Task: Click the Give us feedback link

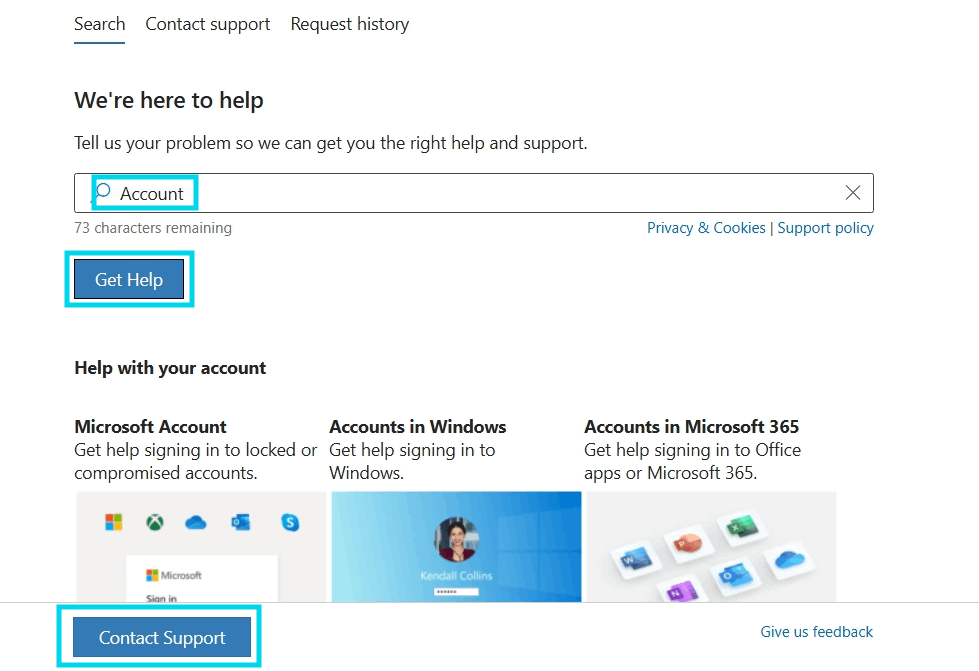Action: coord(816,632)
